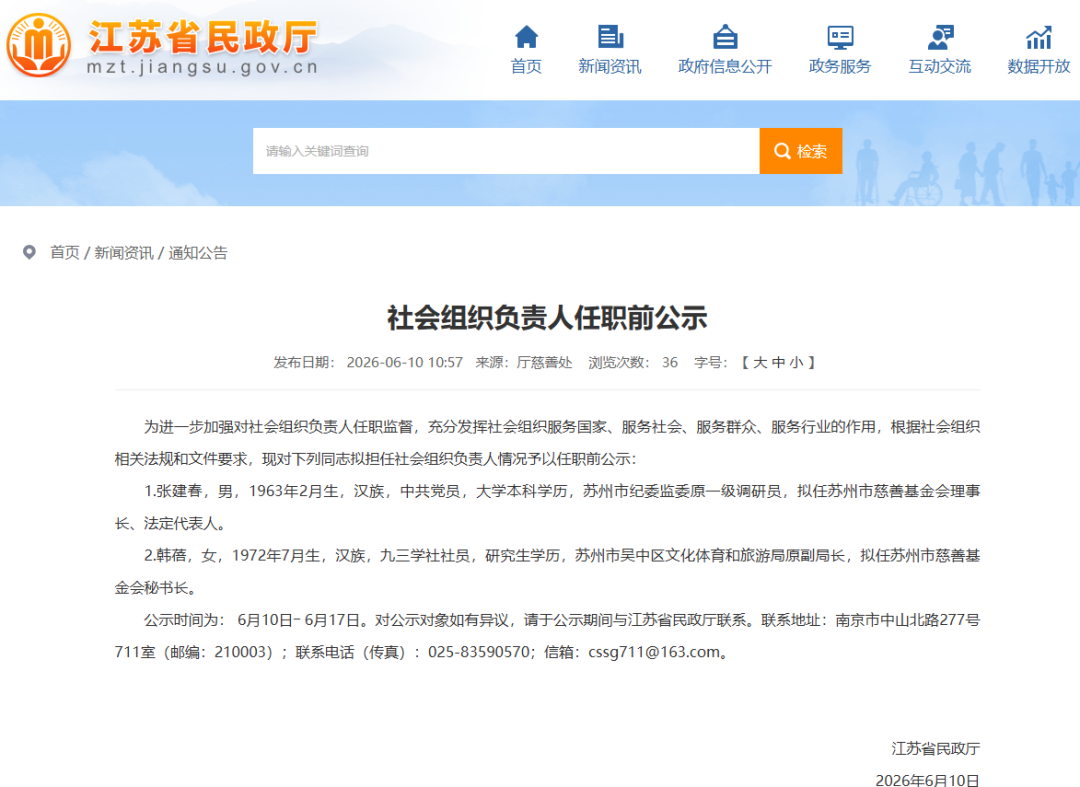Open the 首页 navigation menu item
1080x787 pixels.
(526, 67)
